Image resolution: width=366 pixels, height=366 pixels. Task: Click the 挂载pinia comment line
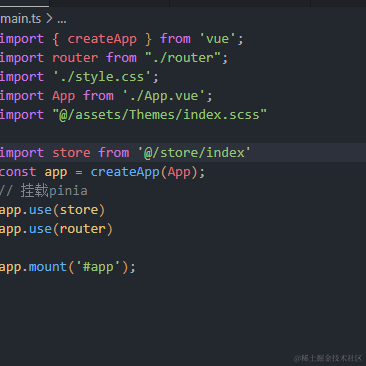[44, 191]
